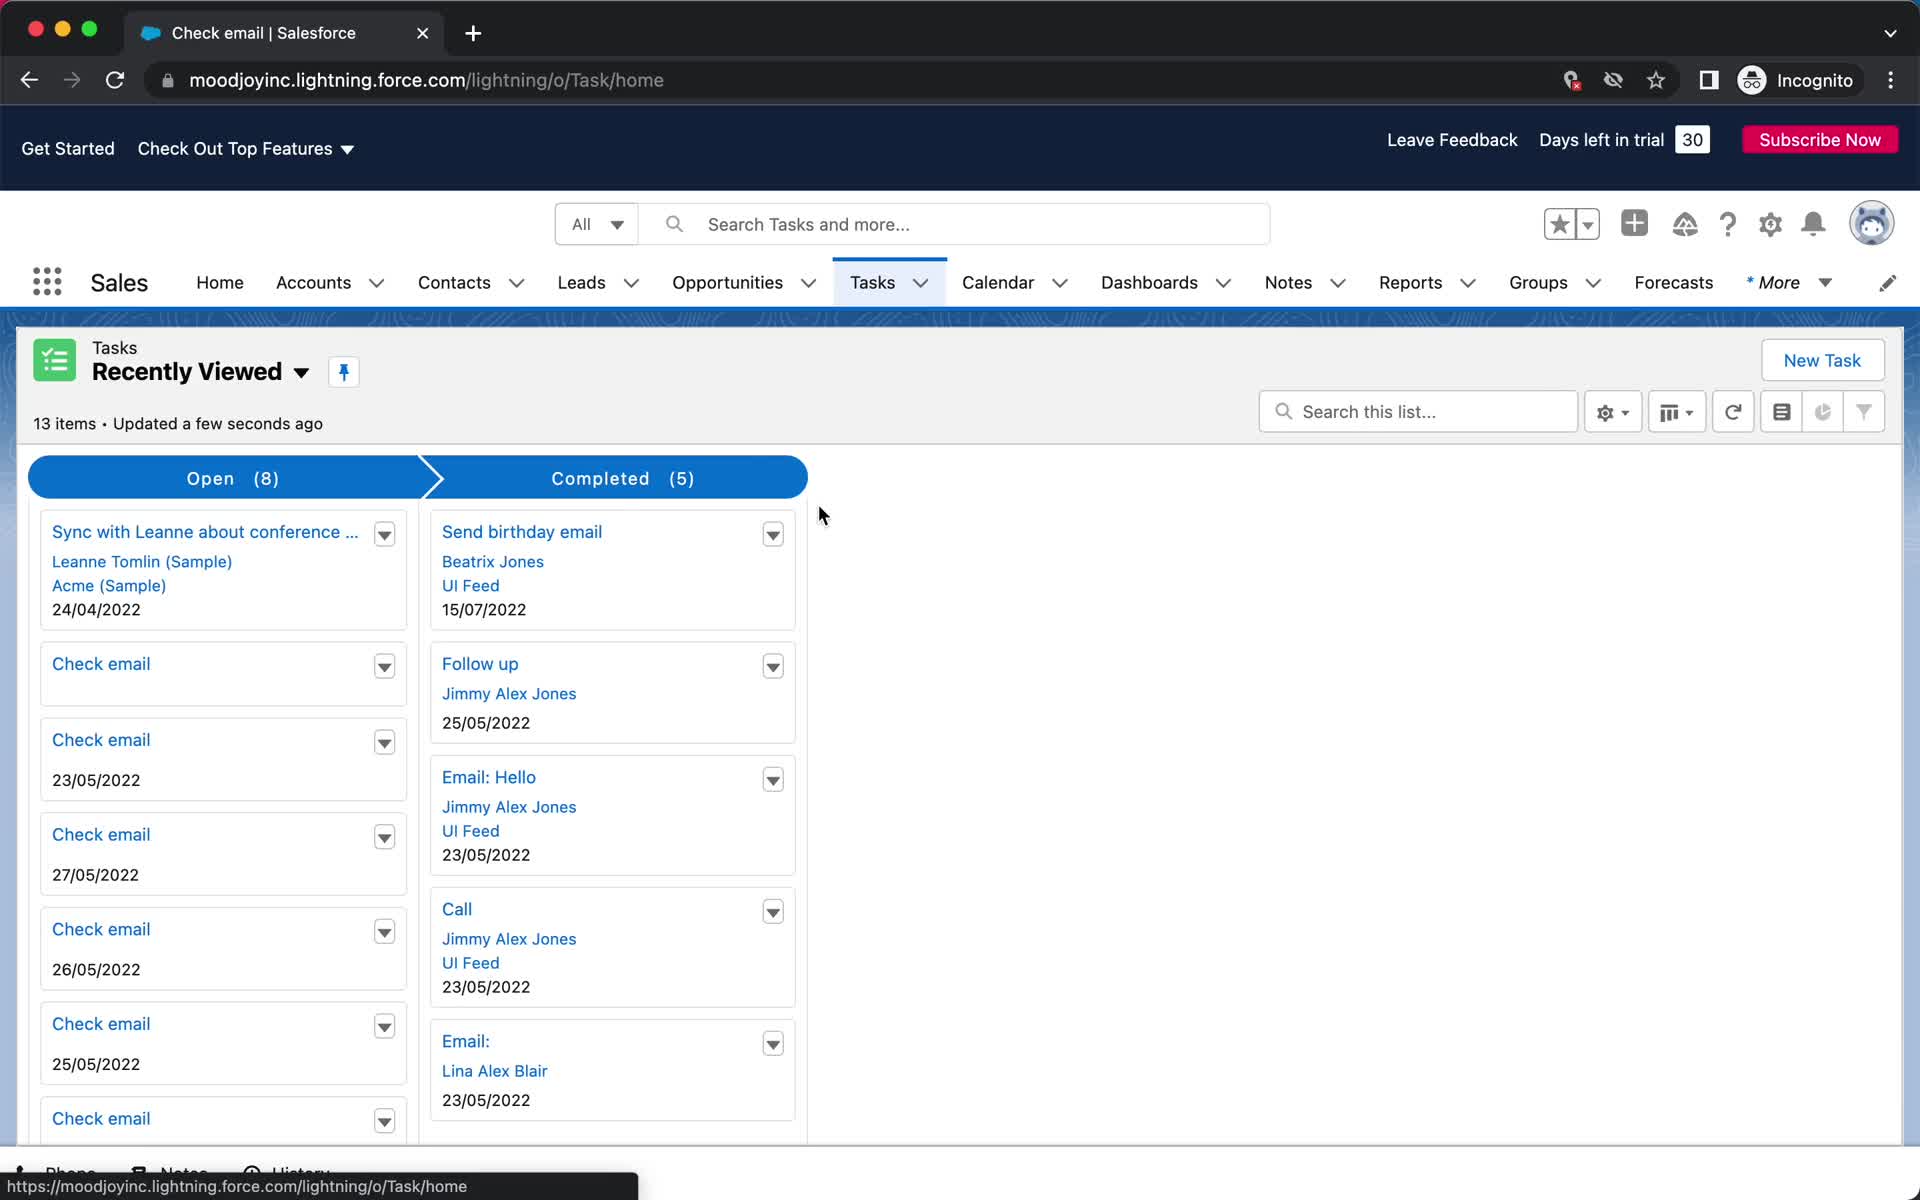This screenshot has width=1920, height=1200.
Task: Click the Get Started link
Action: pyautogui.click(x=68, y=148)
